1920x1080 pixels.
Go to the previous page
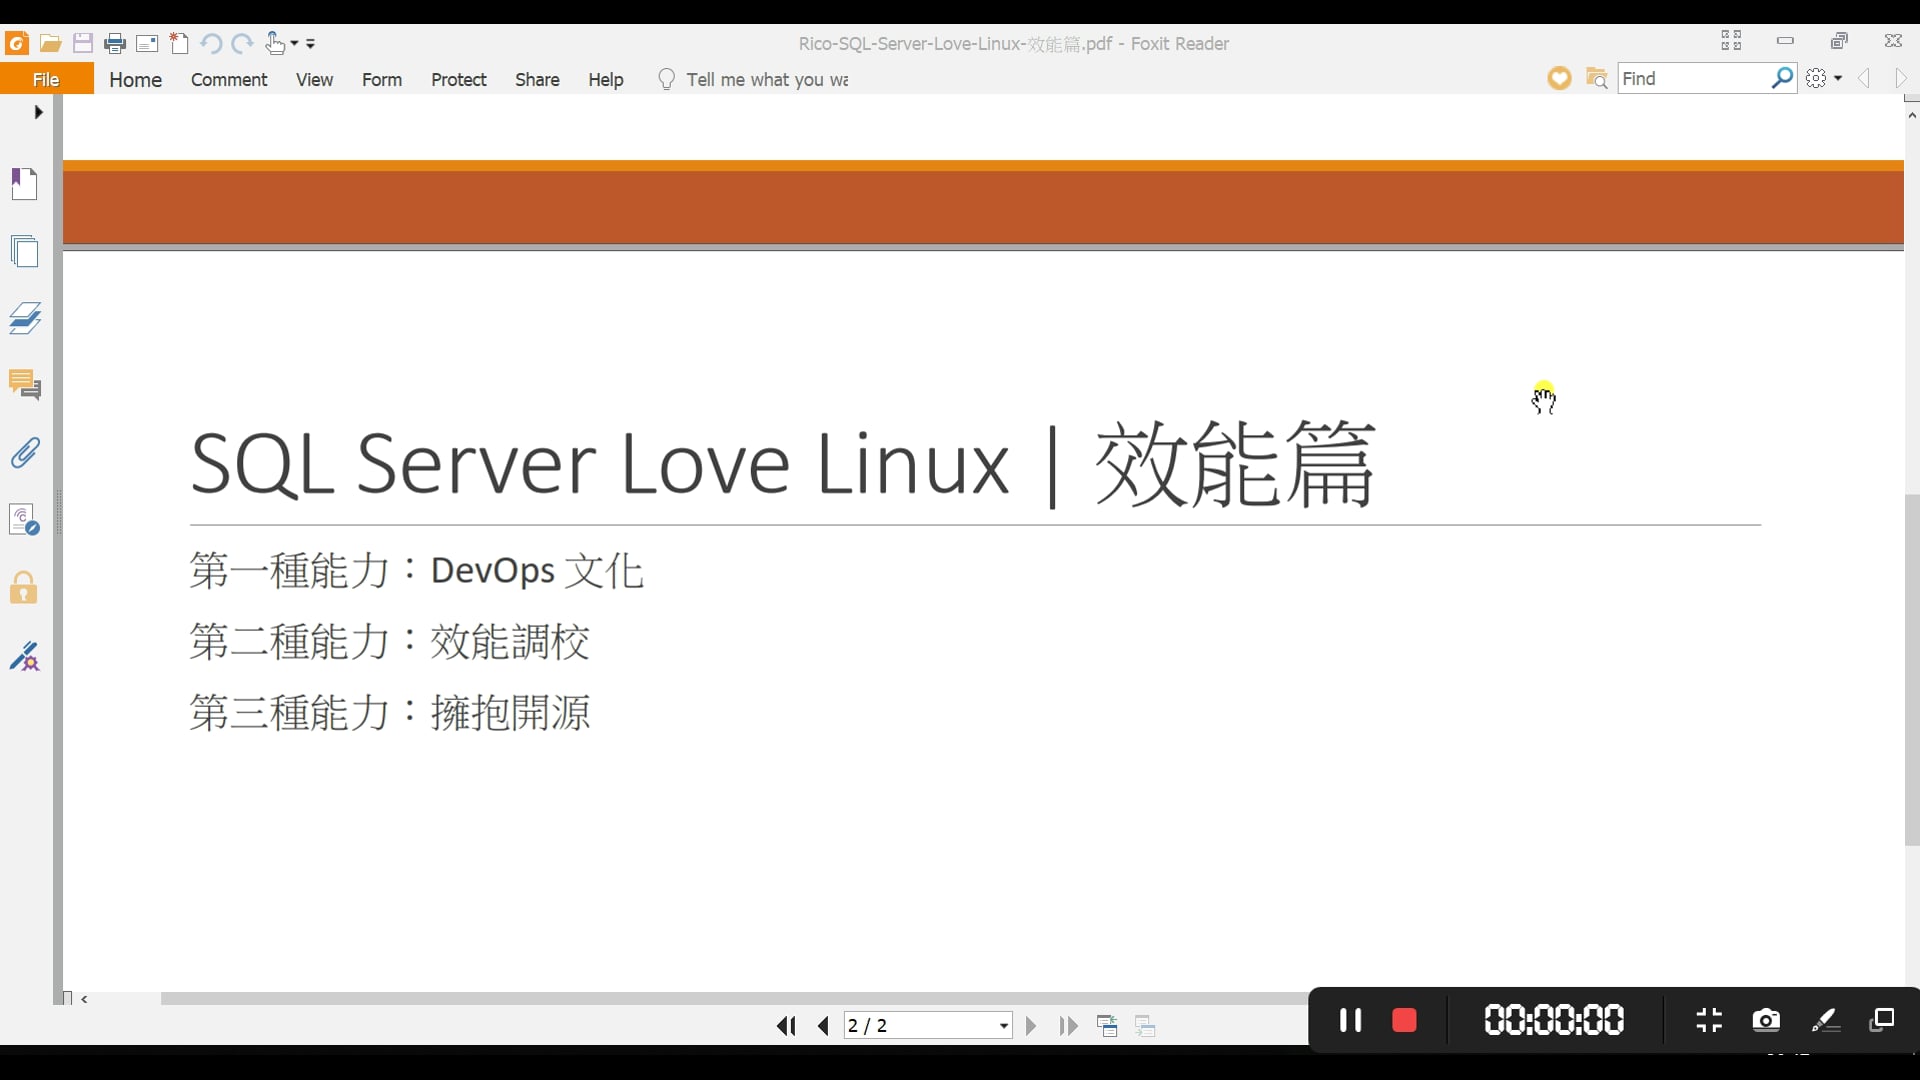click(823, 1026)
